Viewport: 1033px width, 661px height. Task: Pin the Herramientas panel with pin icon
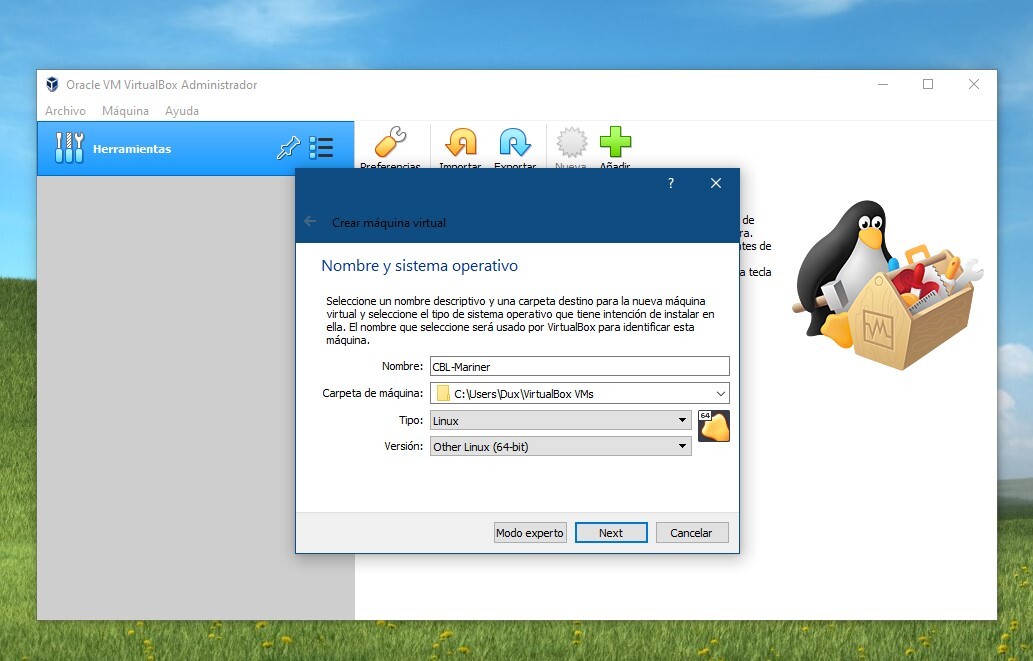click(x=288, y=148)
